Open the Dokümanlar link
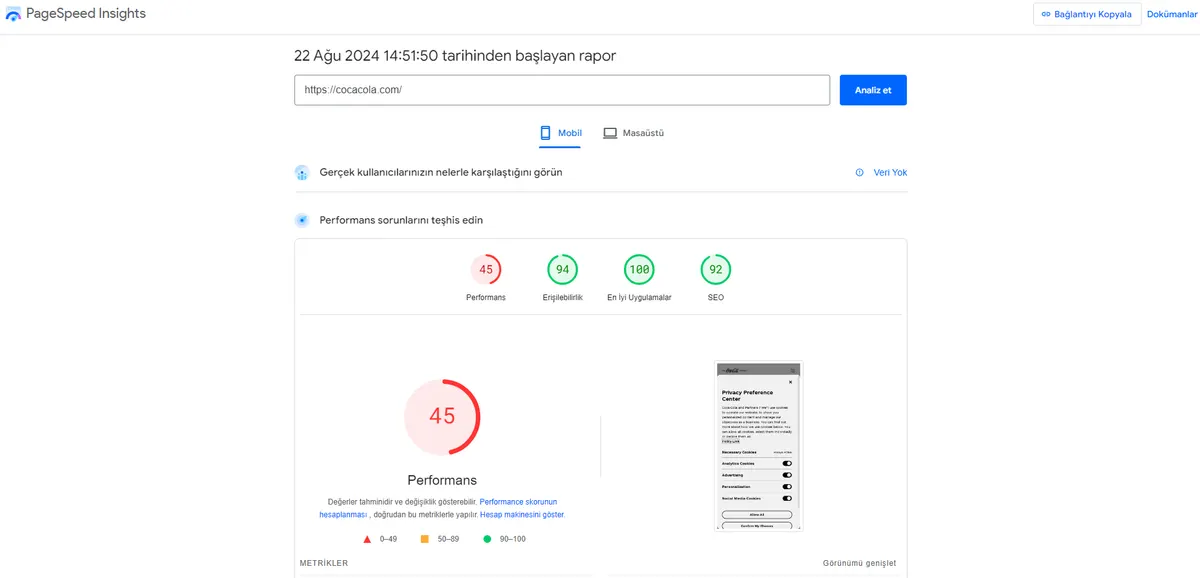This screenshot has height=578, width=1200. (x=1173, y=14)
